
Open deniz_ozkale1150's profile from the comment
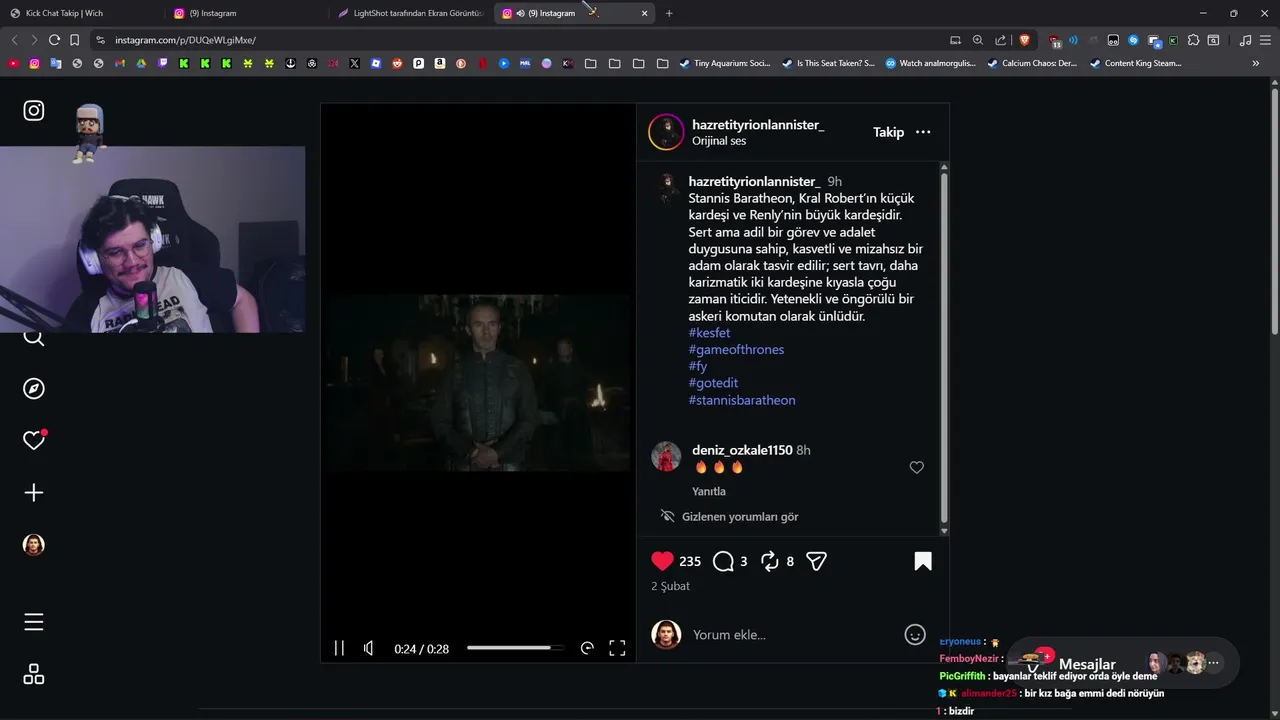pyautogui.click(x=742, y=450)
